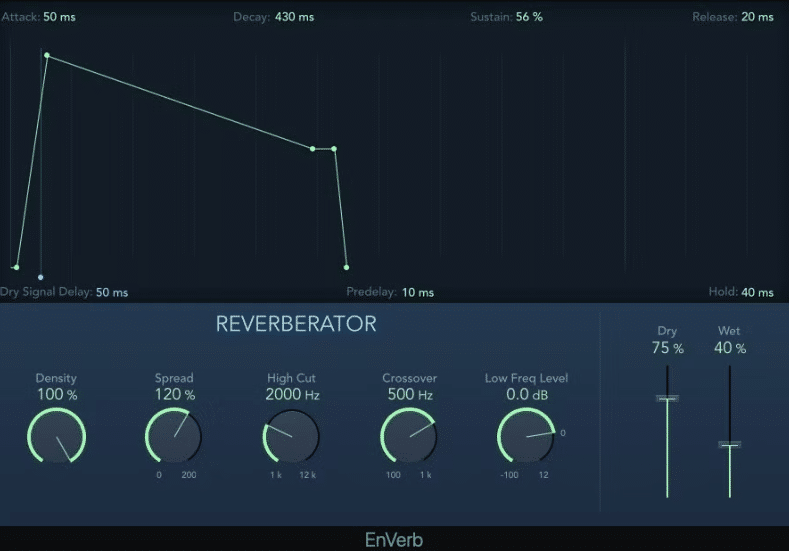789x551 pixels.
Task: Select the envelope start point at bottom-left
Action: click(16, 267)
